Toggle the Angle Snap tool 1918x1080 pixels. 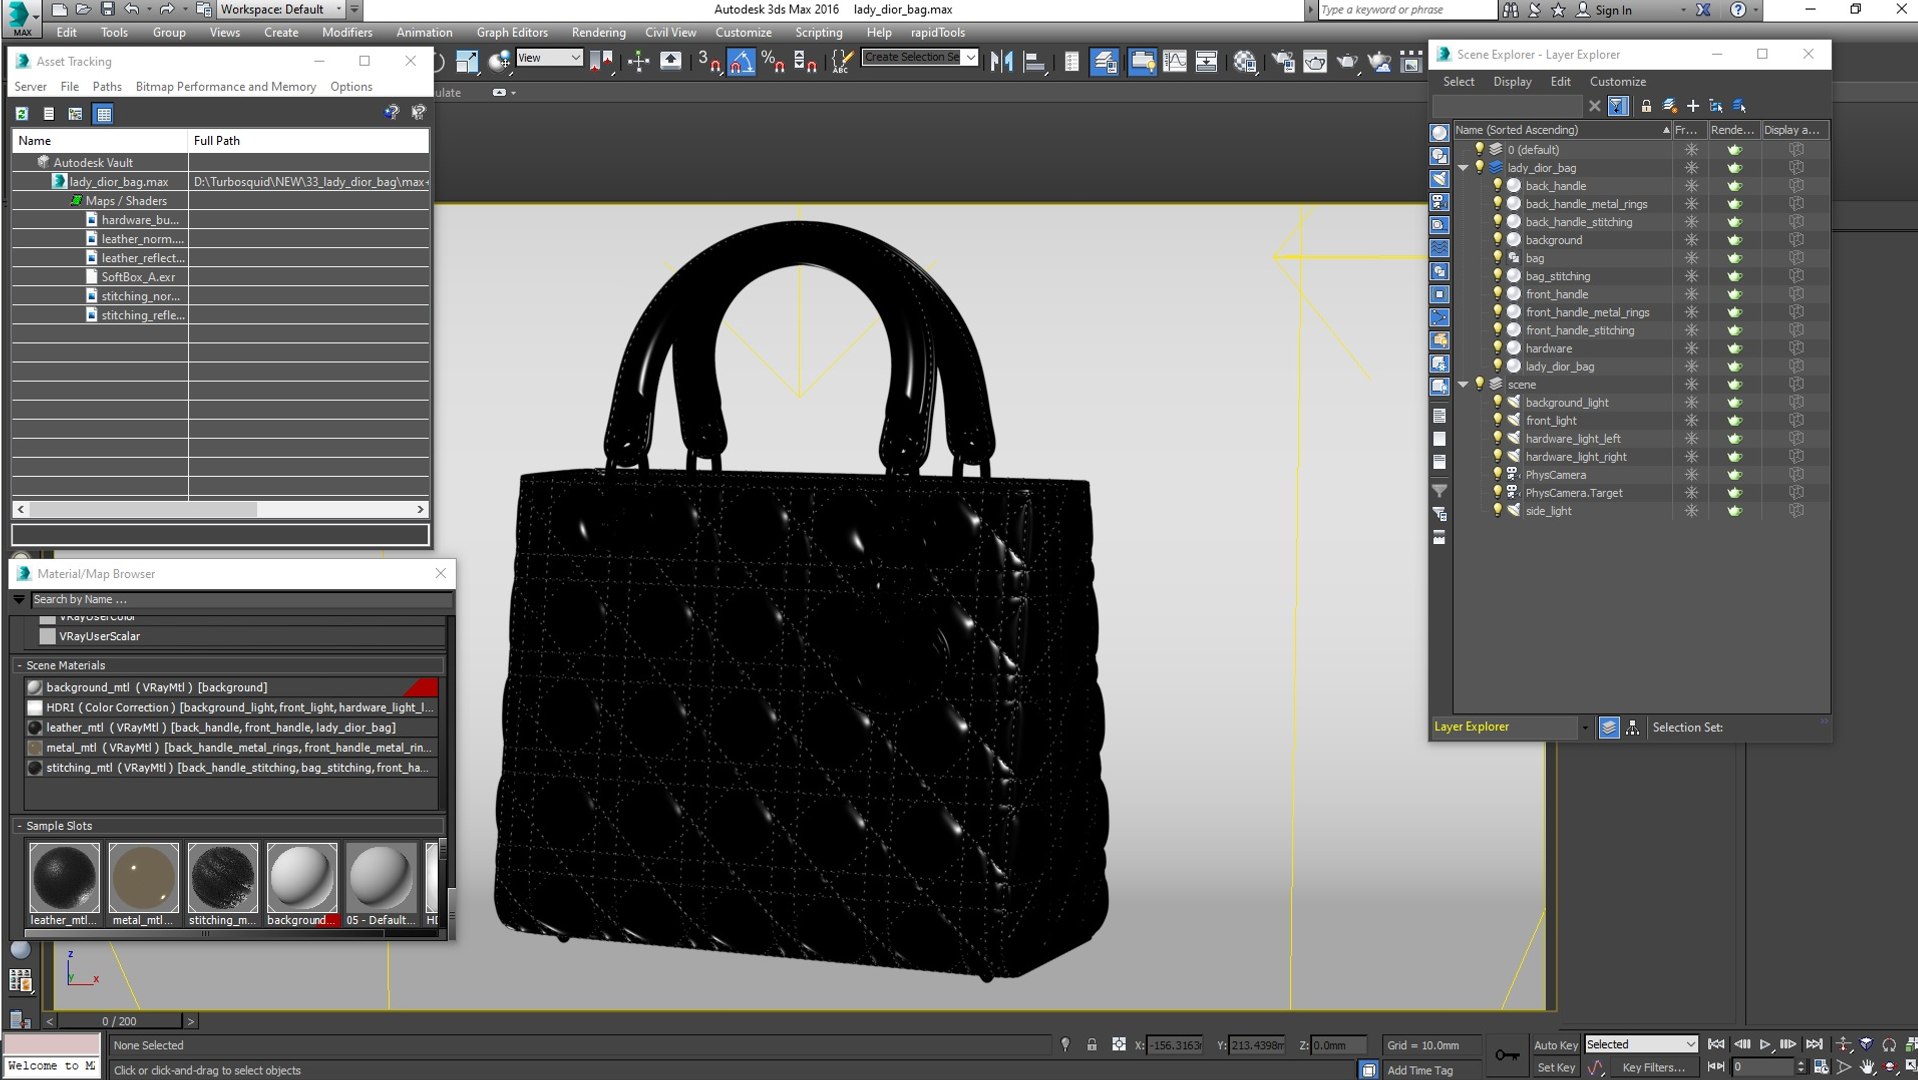741,62
